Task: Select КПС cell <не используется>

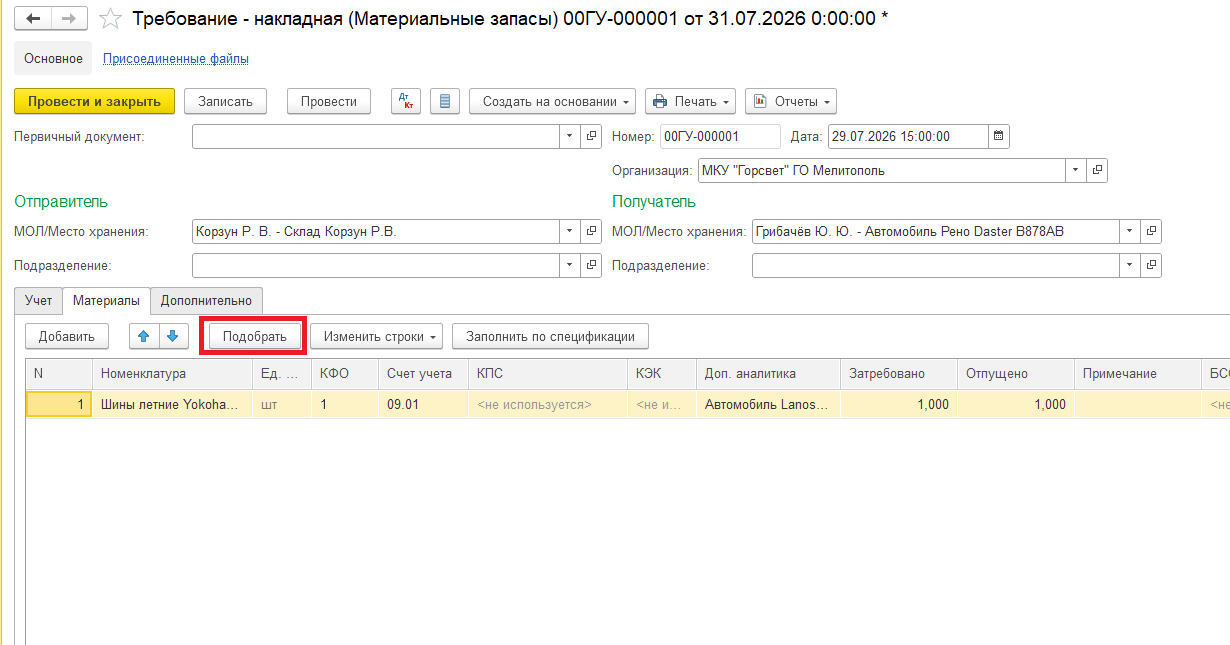Action: [548, 405]
